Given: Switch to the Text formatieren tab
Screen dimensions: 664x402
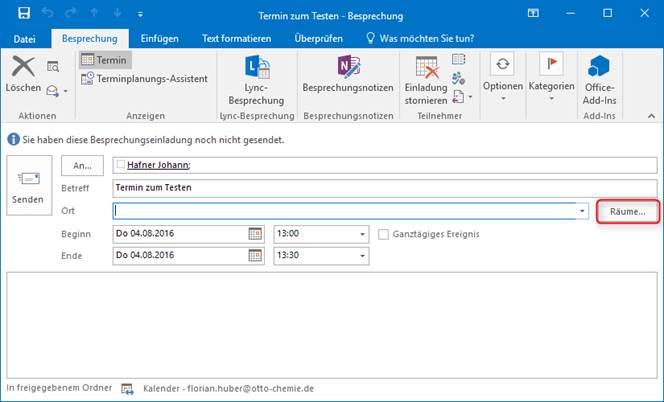Looking at the screenshot, I should tap(236, 39).
